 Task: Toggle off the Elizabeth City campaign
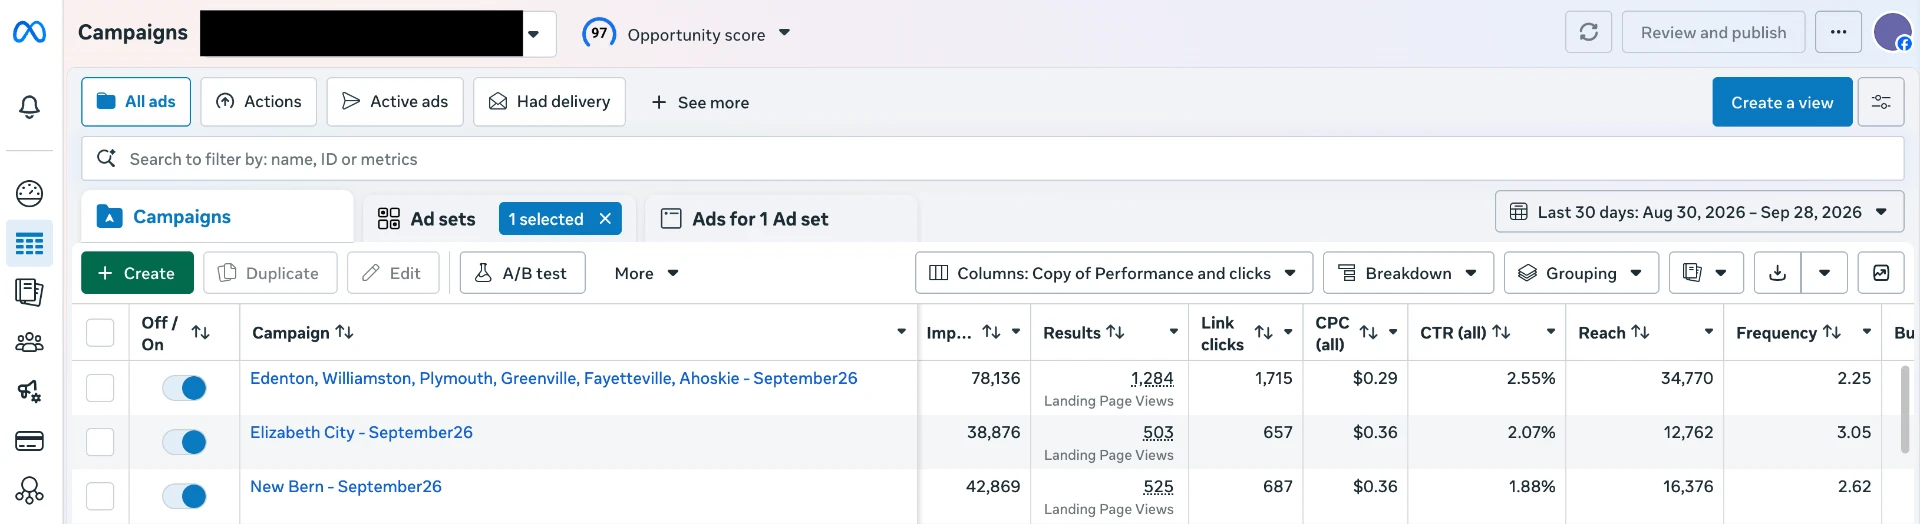pos(184,442)
